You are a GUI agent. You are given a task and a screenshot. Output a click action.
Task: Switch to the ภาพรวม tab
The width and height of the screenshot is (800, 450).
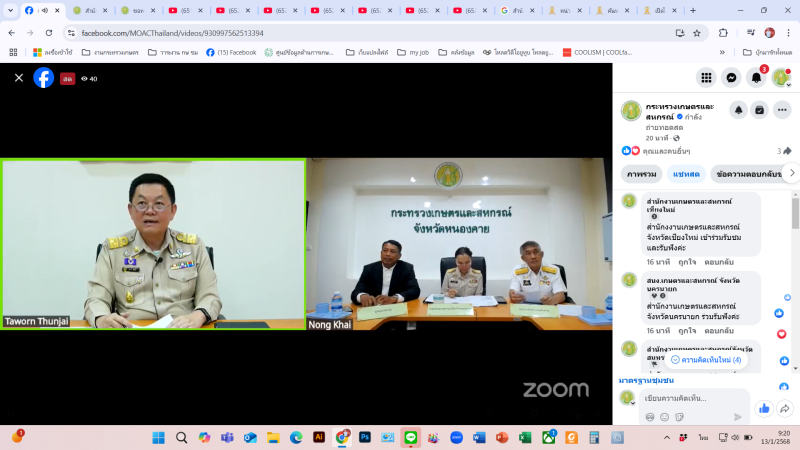(x=642, y=173)
